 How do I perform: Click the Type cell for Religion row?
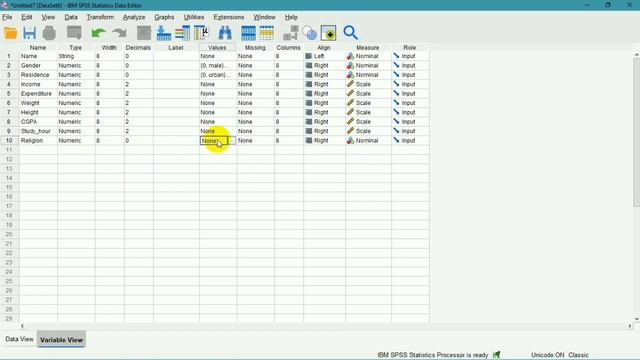pos(76,140)
